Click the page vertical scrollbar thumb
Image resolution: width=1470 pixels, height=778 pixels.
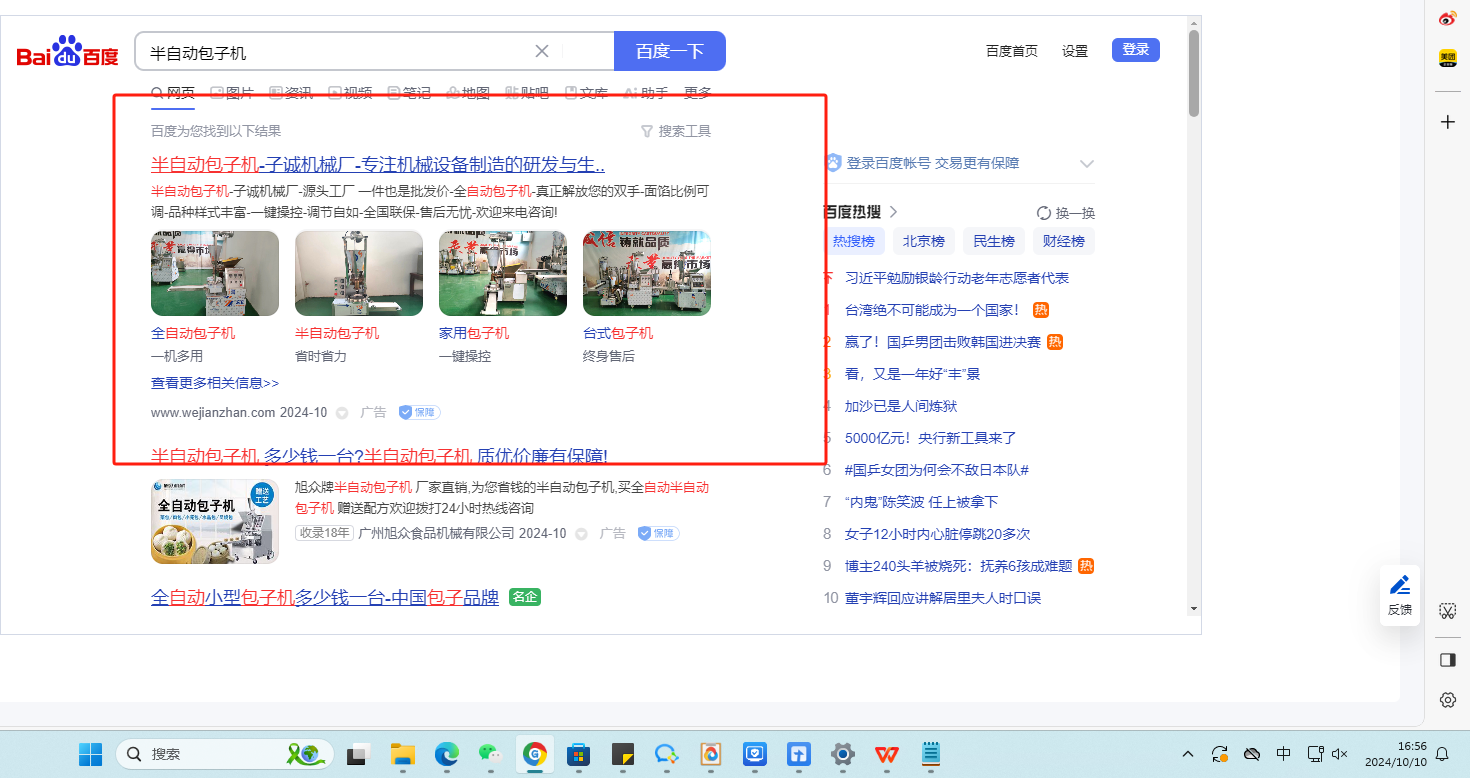click(1193, 73)
